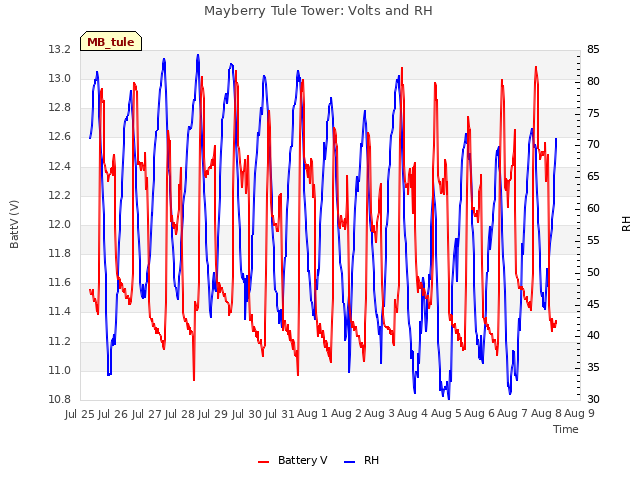Click the 60 RH tick label

point(593,209)
